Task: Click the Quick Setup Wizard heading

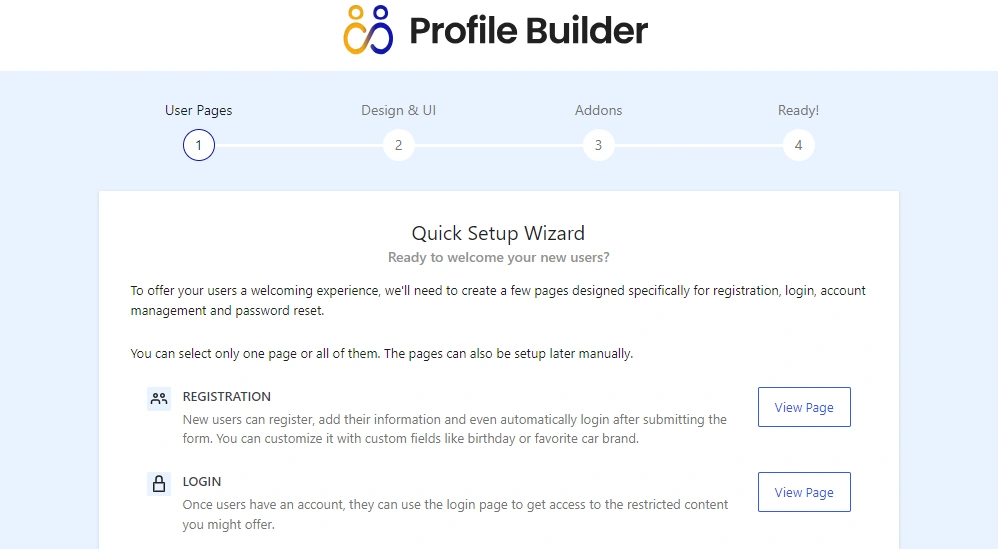Action: (x=498, y=234)
